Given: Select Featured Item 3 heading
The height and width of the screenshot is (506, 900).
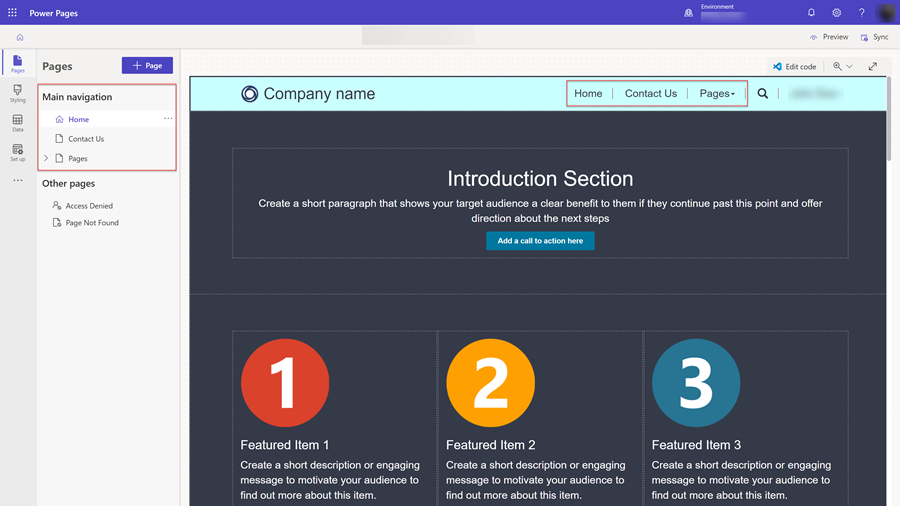Looking at the screenshot, I should tap(696, 445).
